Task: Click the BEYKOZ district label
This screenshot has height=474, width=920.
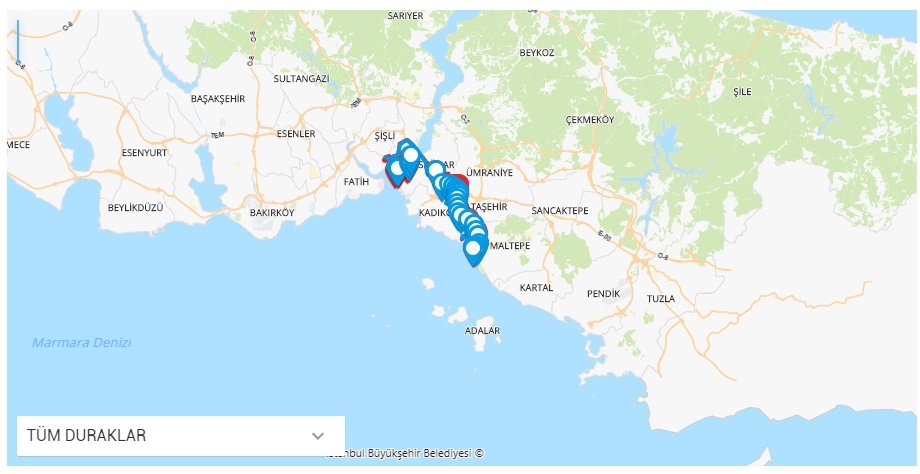Action: tap(536, 53)
